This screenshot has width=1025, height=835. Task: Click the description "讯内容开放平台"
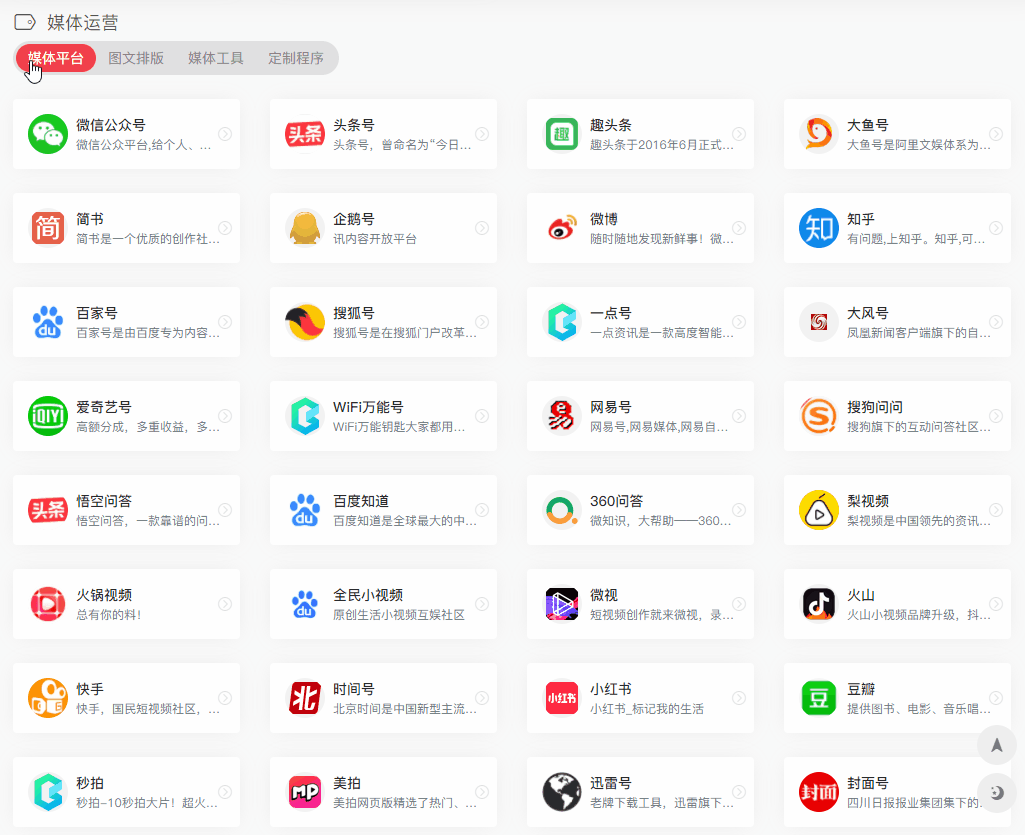pyautogui.click(x=375, y=239)
